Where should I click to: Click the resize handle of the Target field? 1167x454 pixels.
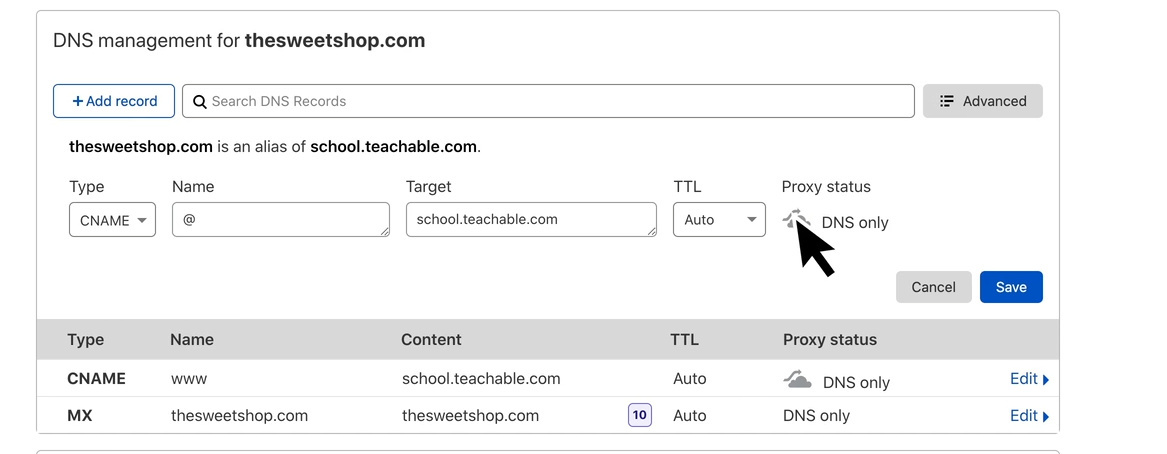click(x=651, y=231)
